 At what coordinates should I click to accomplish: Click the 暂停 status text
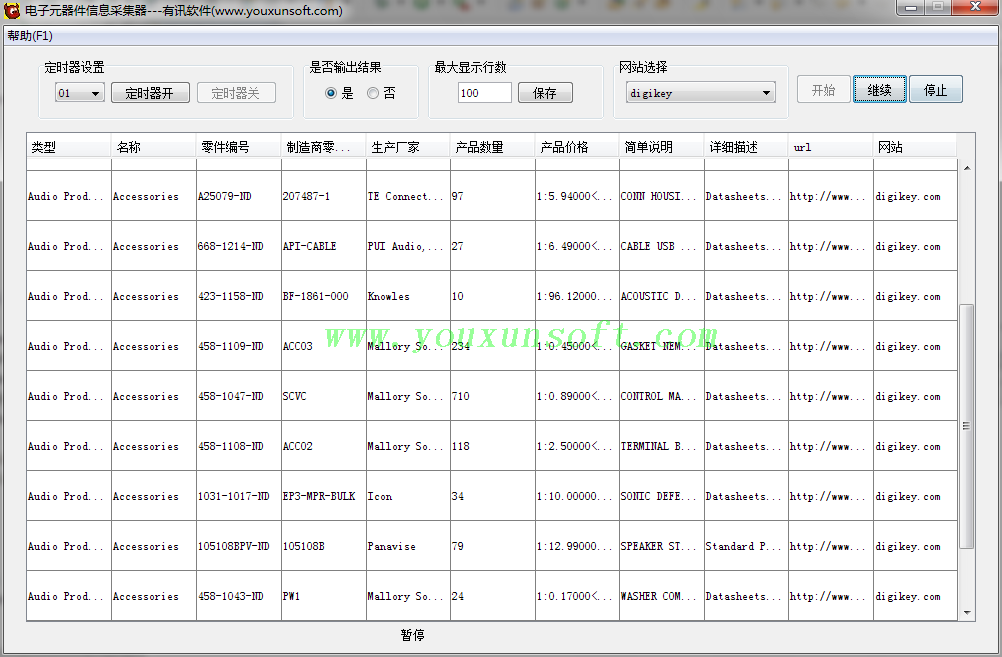pos(412,635)
